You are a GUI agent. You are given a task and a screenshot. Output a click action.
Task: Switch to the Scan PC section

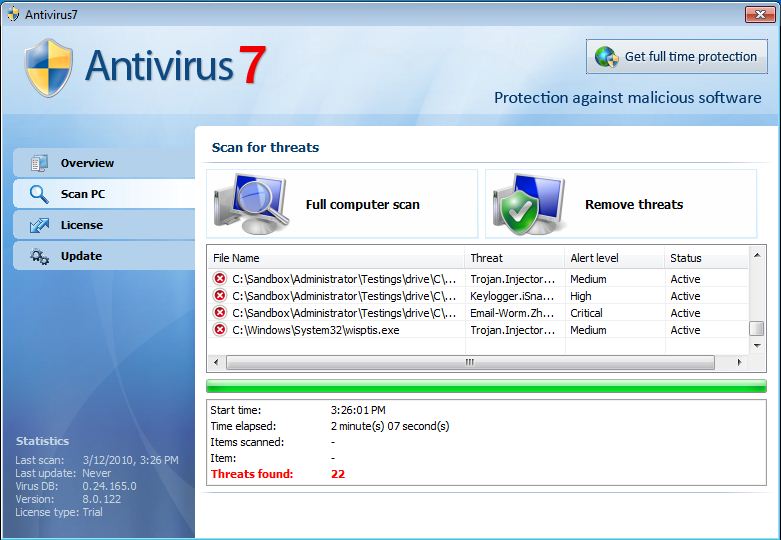pyautogui.click(x=104, y=194)
